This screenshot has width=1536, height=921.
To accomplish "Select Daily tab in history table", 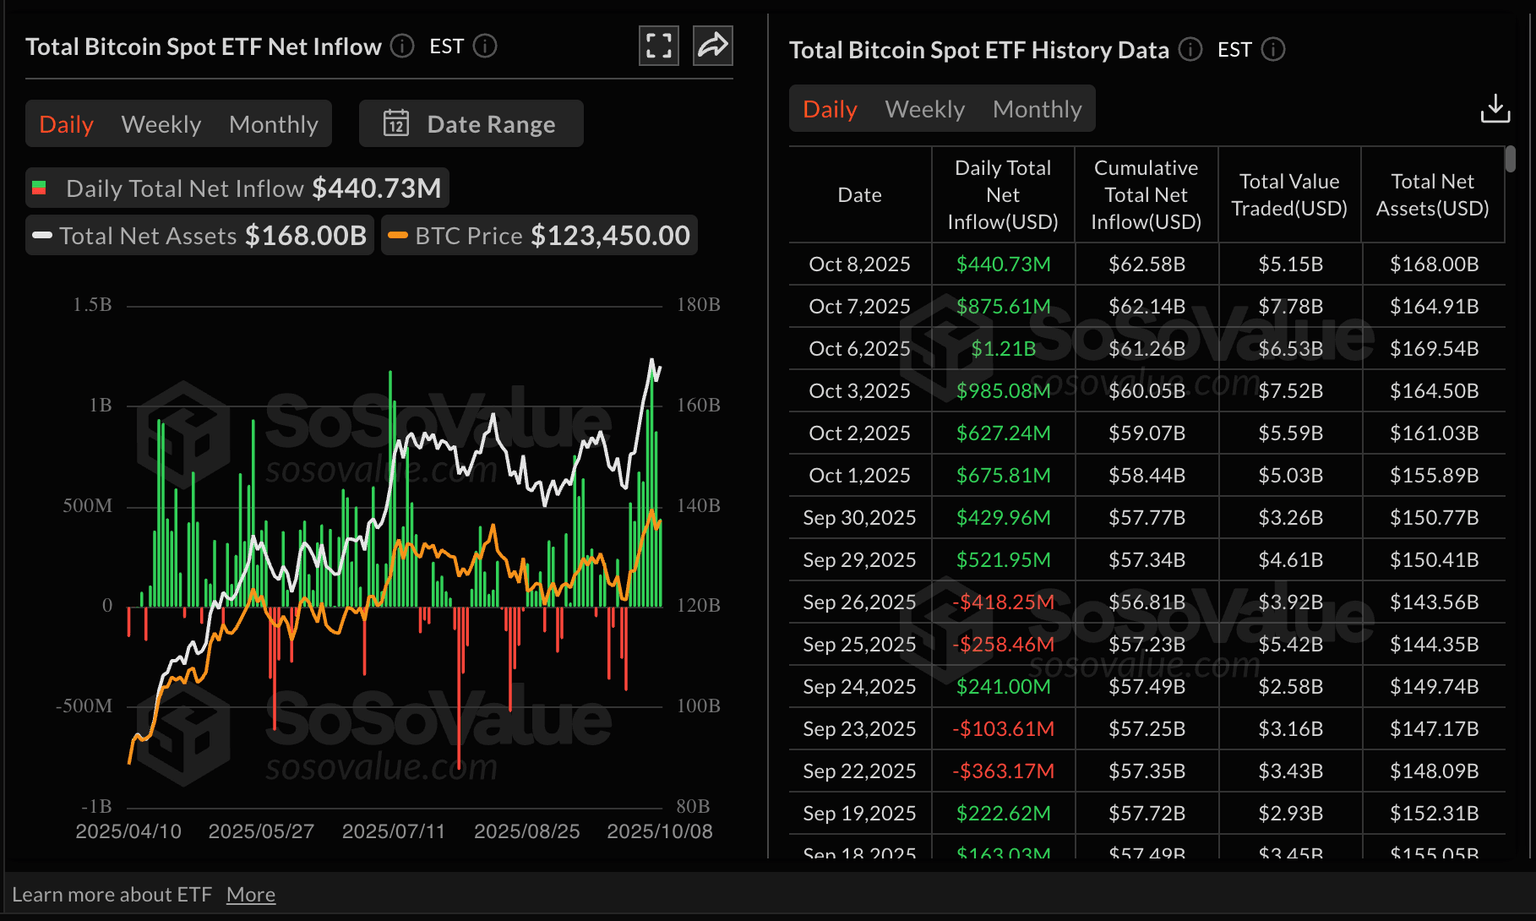I will [x=830, y=109].
